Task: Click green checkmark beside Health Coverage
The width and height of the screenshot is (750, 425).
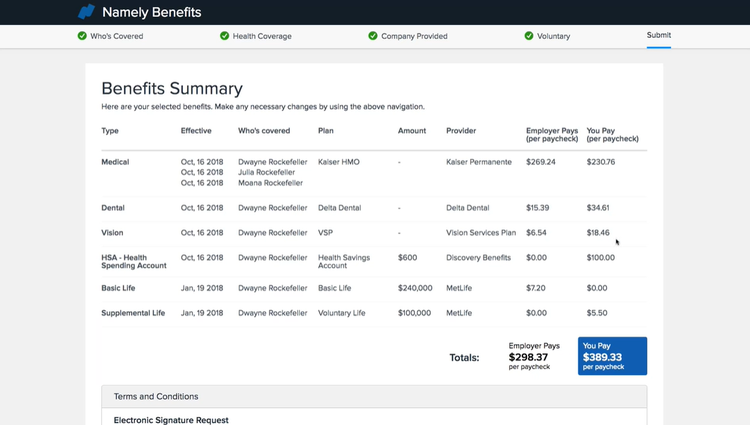Action: pos(224,36)
